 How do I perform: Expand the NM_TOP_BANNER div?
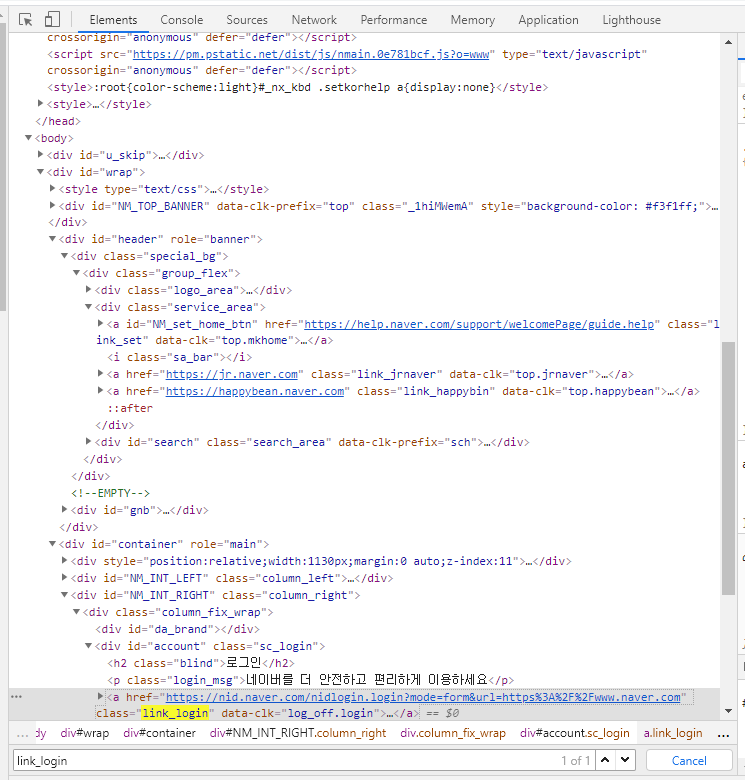(52, 205)
